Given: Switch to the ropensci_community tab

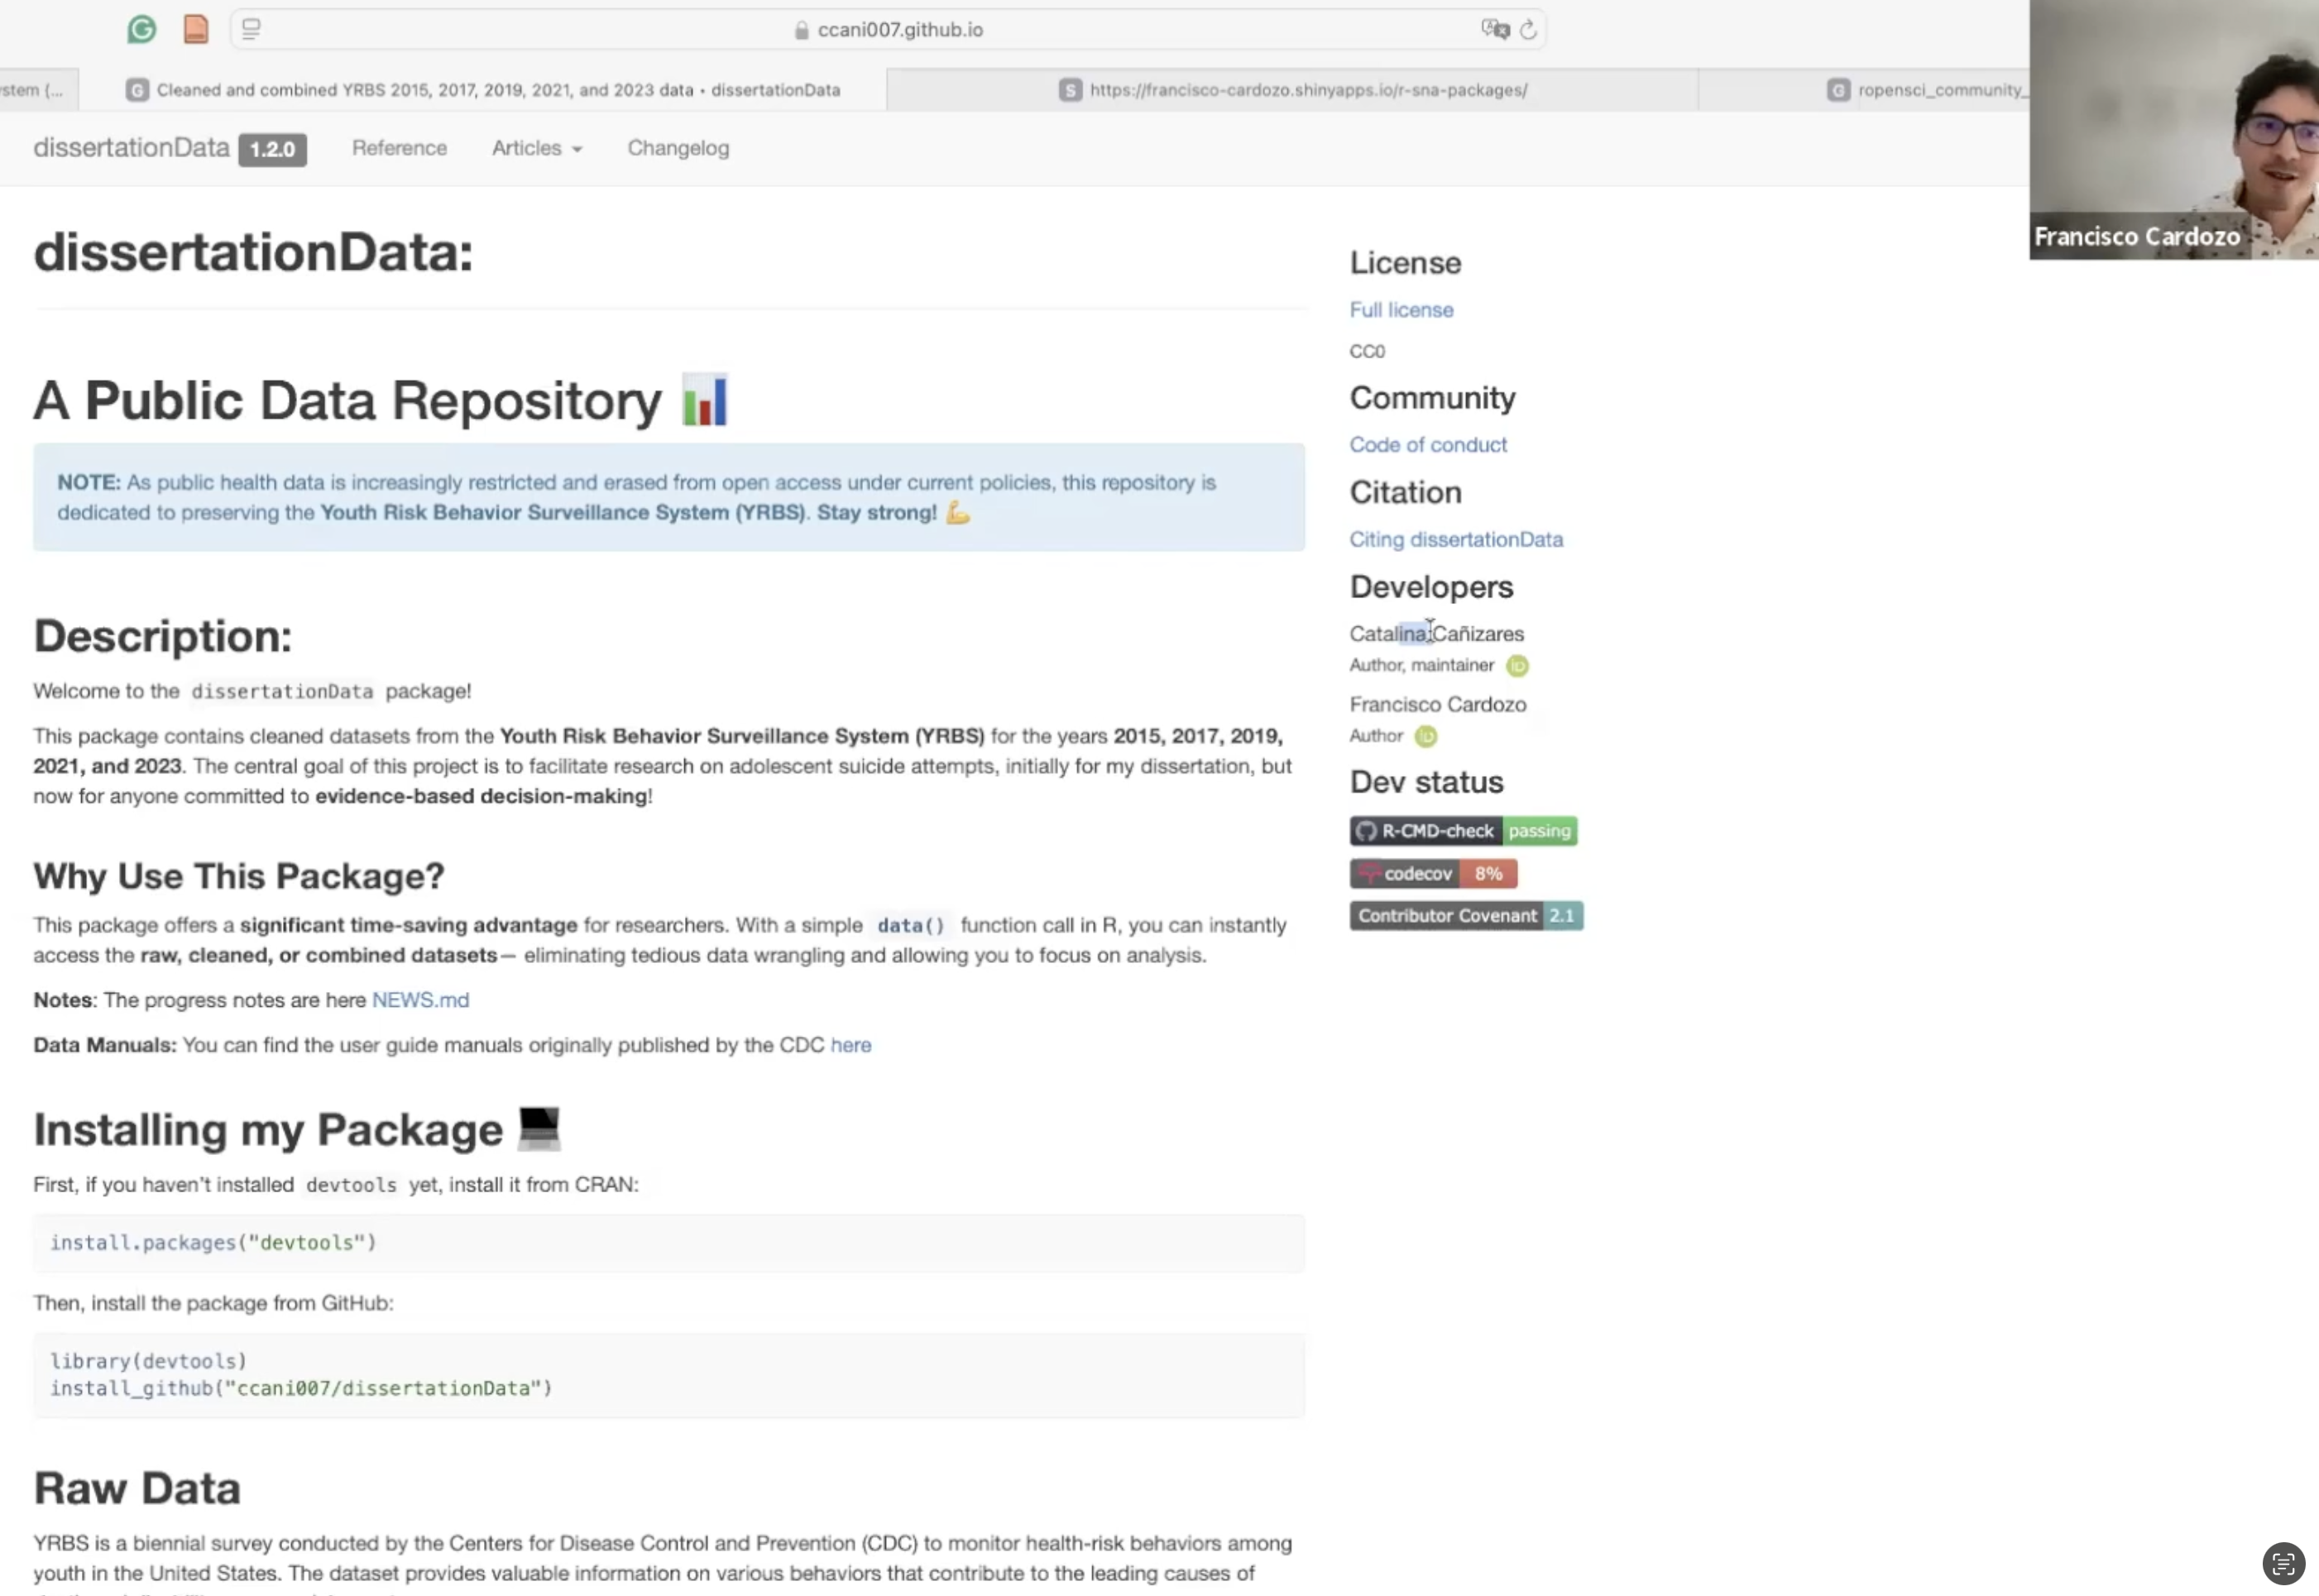Looking at the screenshot, I should 1926,90.
